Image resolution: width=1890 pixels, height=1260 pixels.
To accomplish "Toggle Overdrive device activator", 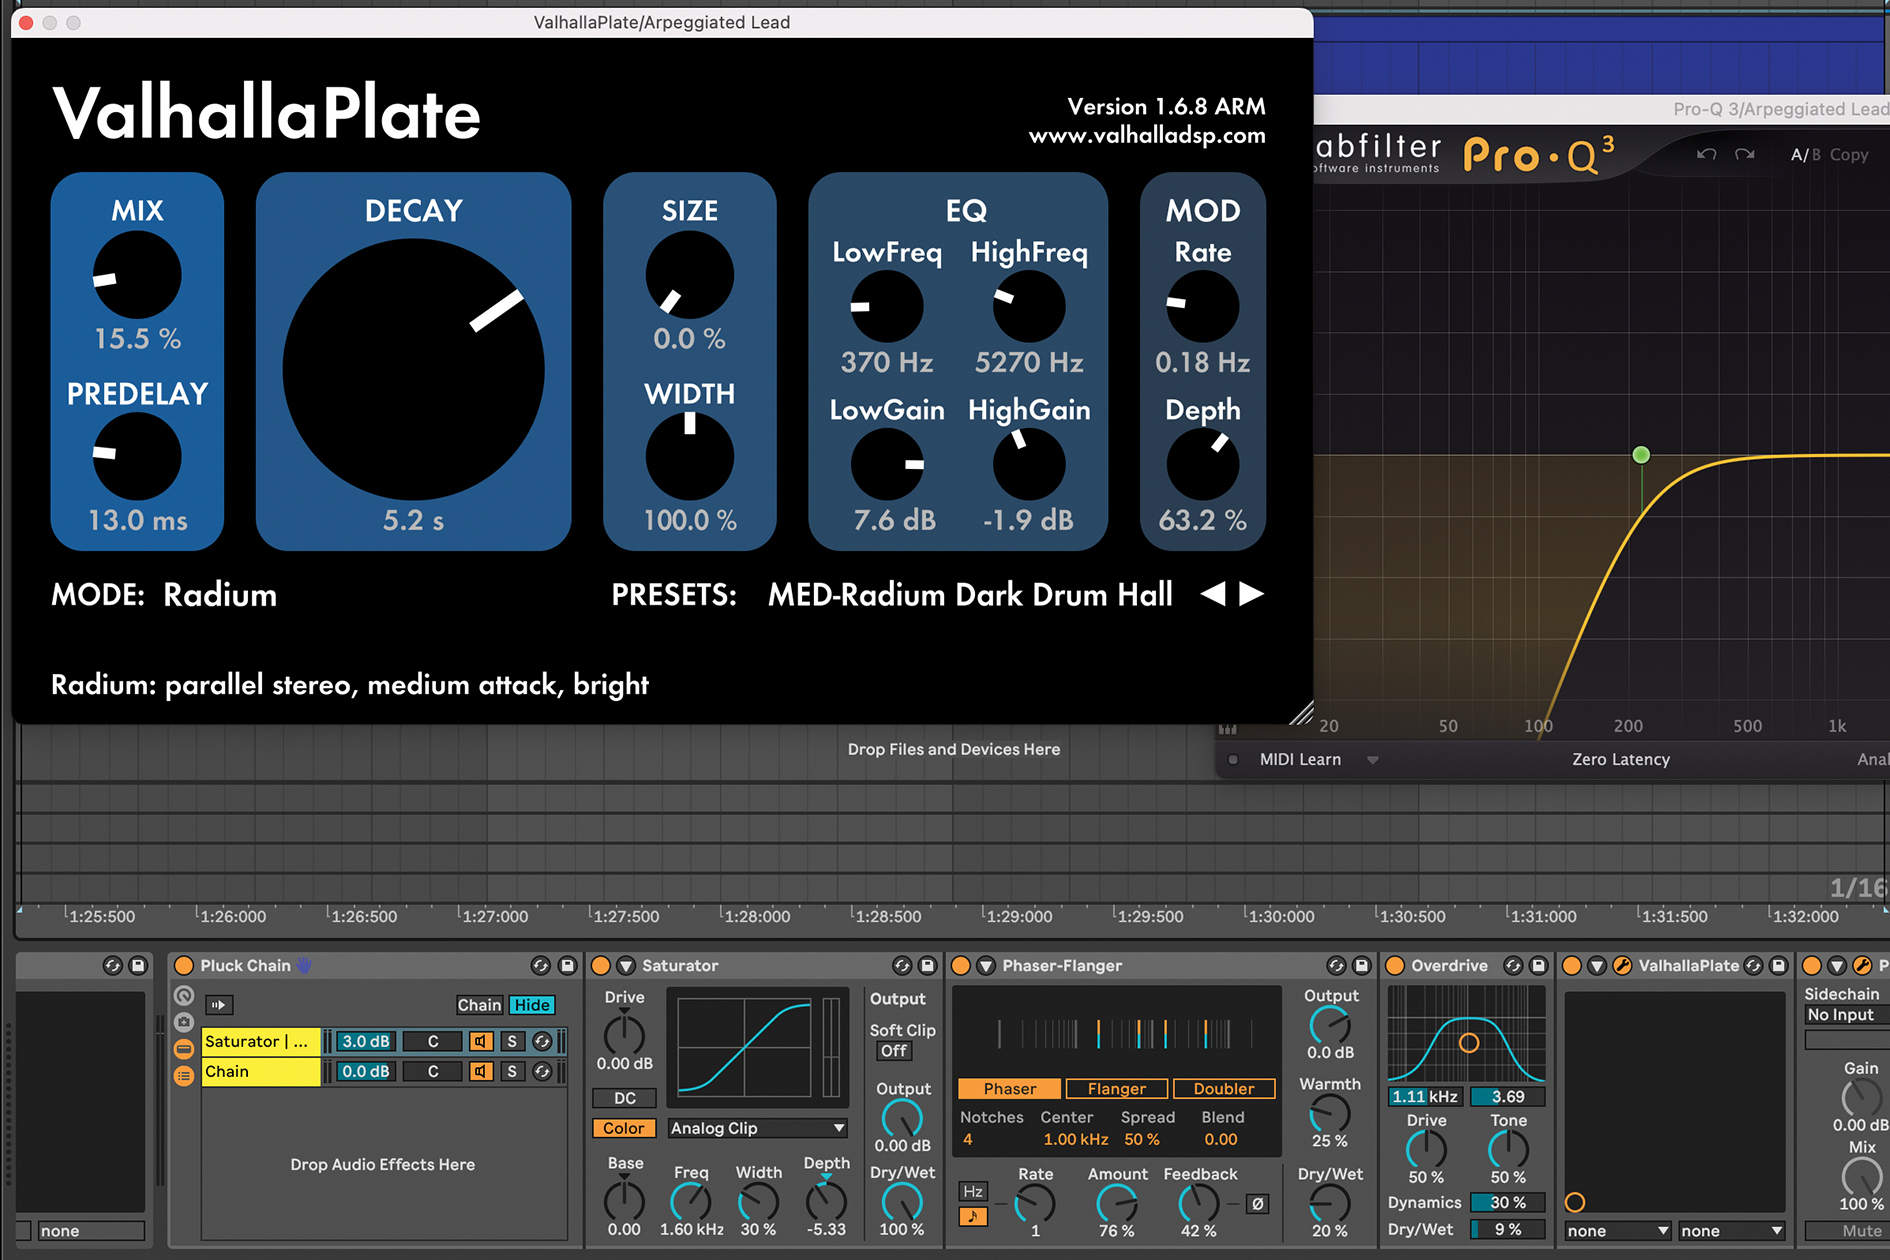I will pos(1395,965).
